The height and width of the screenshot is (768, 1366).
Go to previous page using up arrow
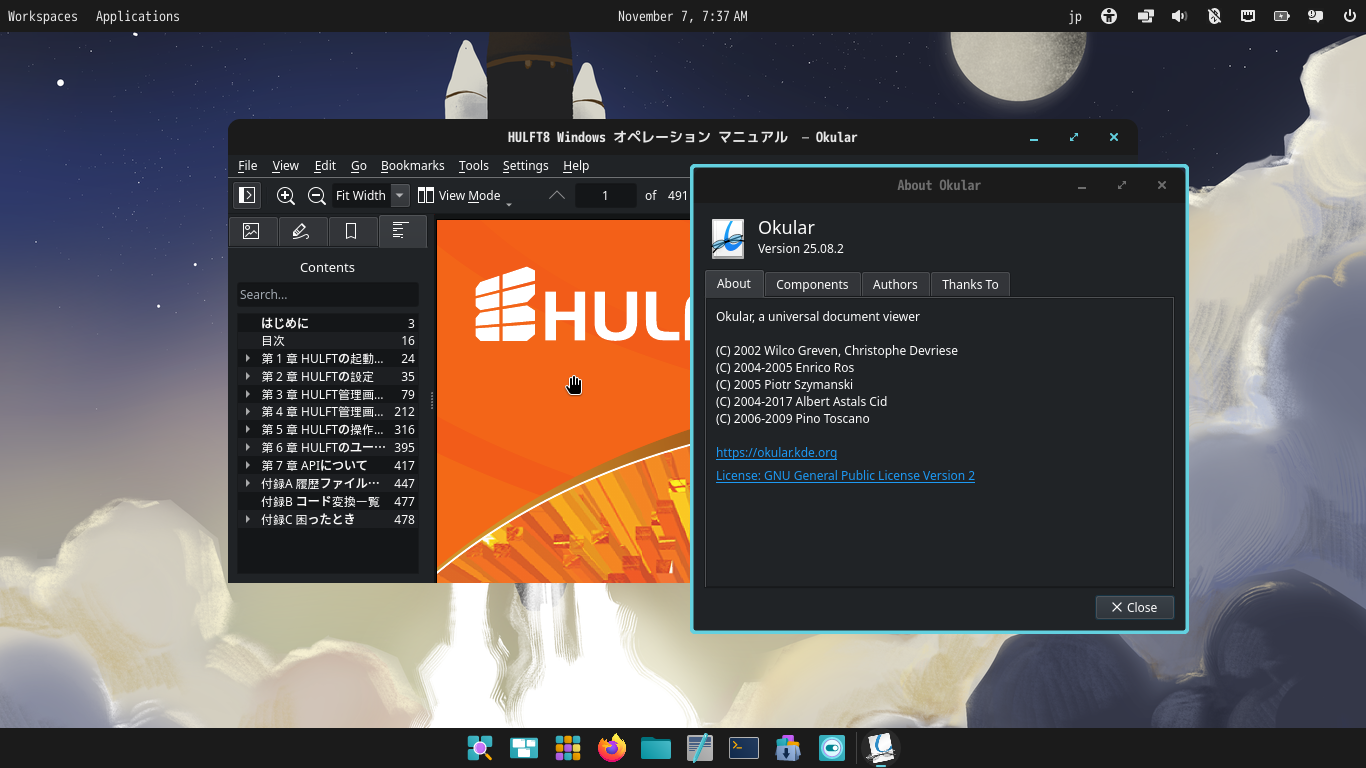click(557, 196)
